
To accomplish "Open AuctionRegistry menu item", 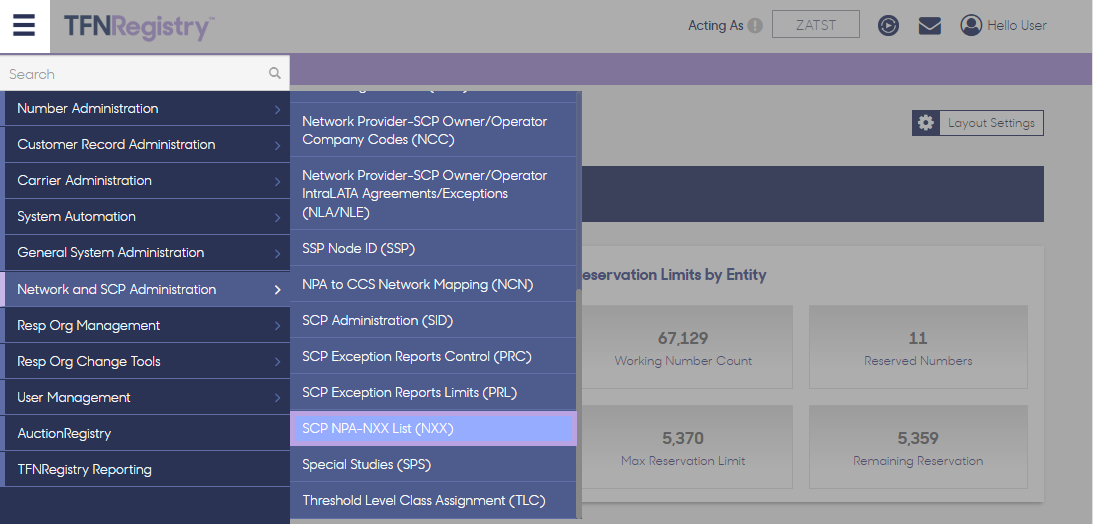I will (145, 433).
